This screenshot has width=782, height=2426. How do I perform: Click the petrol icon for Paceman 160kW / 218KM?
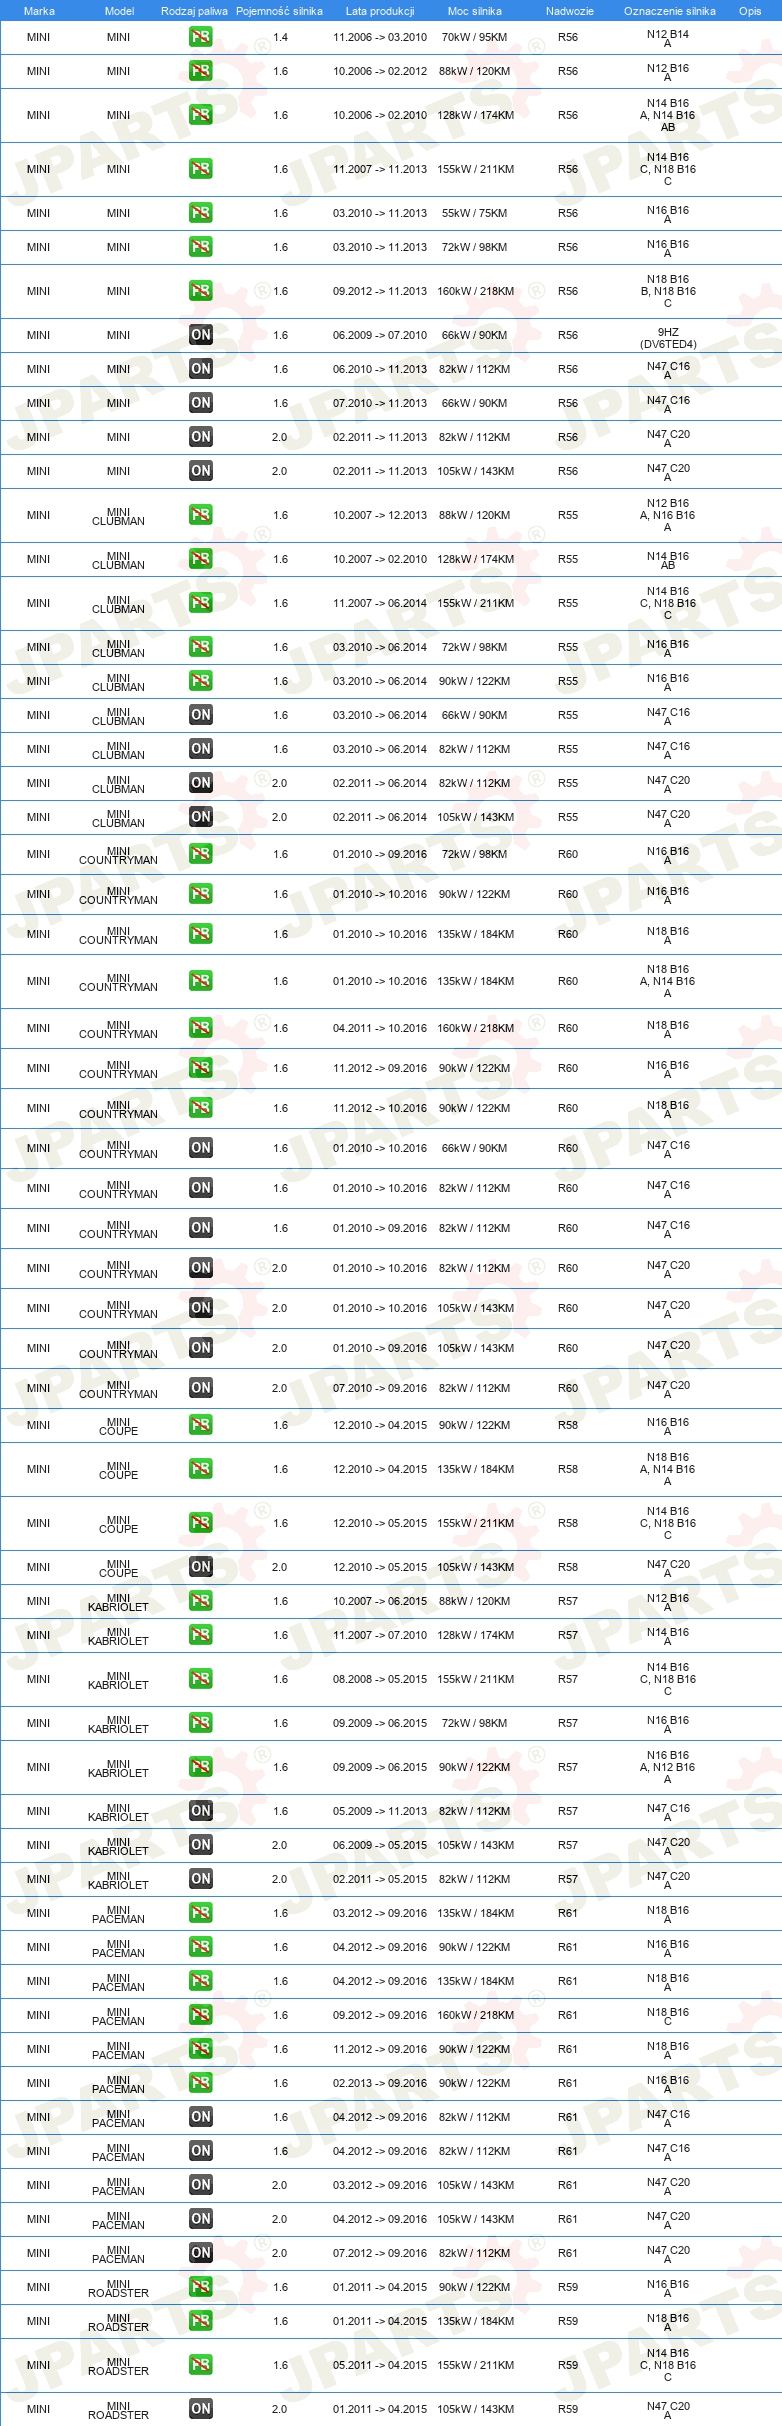[x=200, y=2015]
